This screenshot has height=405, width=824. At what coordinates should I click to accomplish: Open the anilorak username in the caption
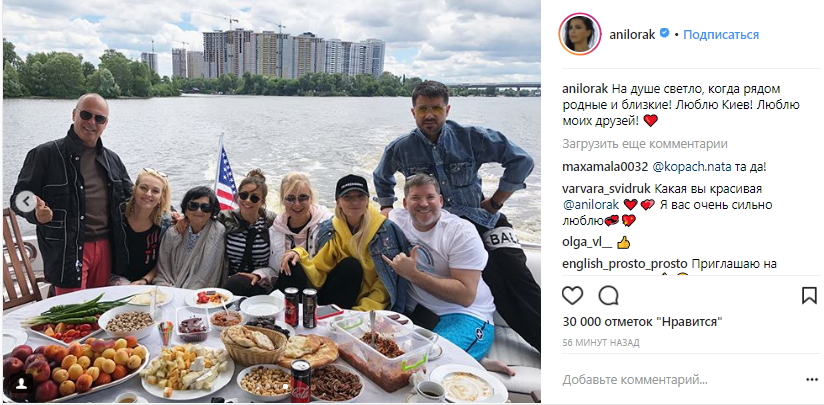(x=582, y=89)
